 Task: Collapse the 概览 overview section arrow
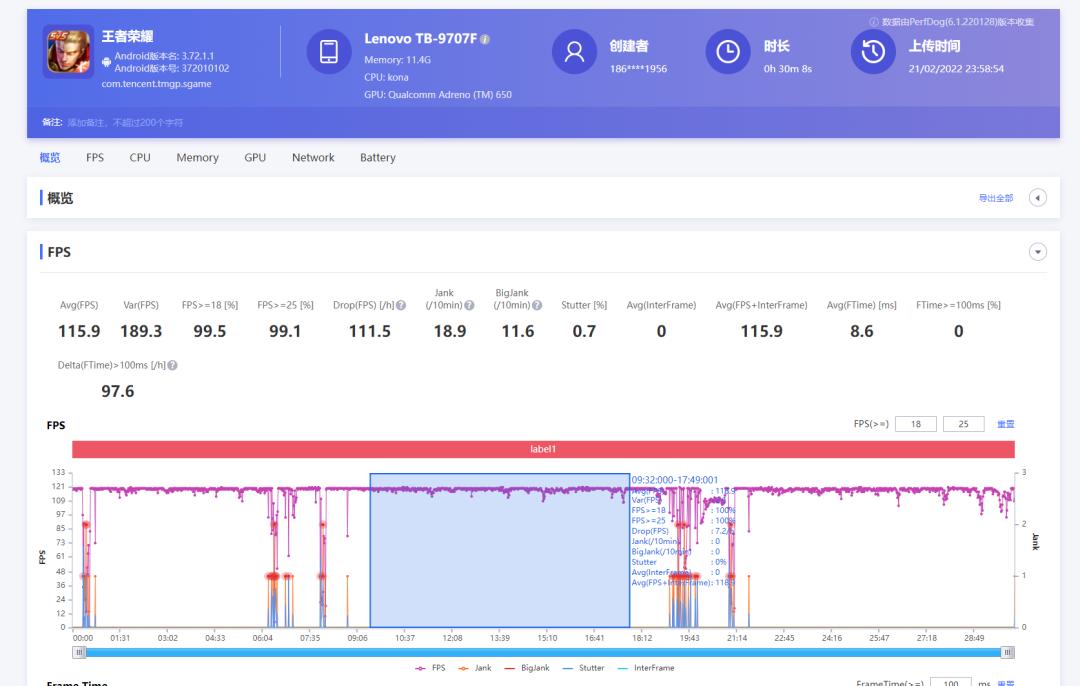[x=1037, y=198]
